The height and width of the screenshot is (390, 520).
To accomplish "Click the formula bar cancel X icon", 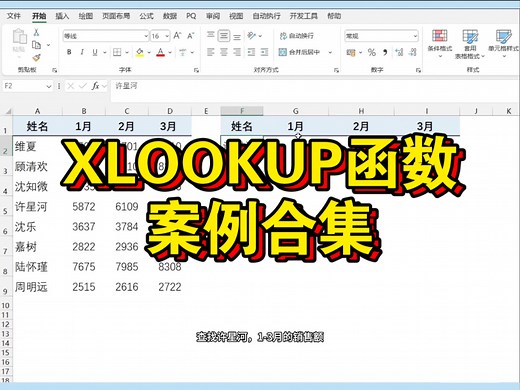I will click(x=70, y=86).
